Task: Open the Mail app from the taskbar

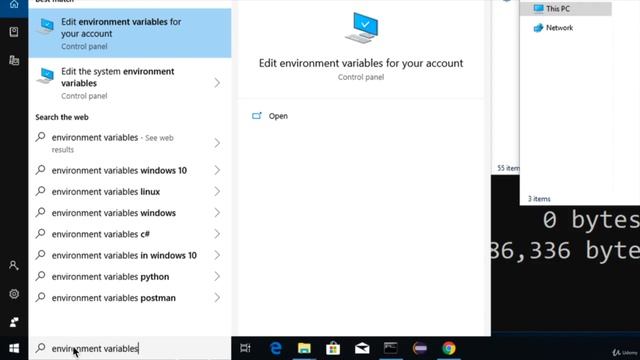Action: [x=362, y=348]
